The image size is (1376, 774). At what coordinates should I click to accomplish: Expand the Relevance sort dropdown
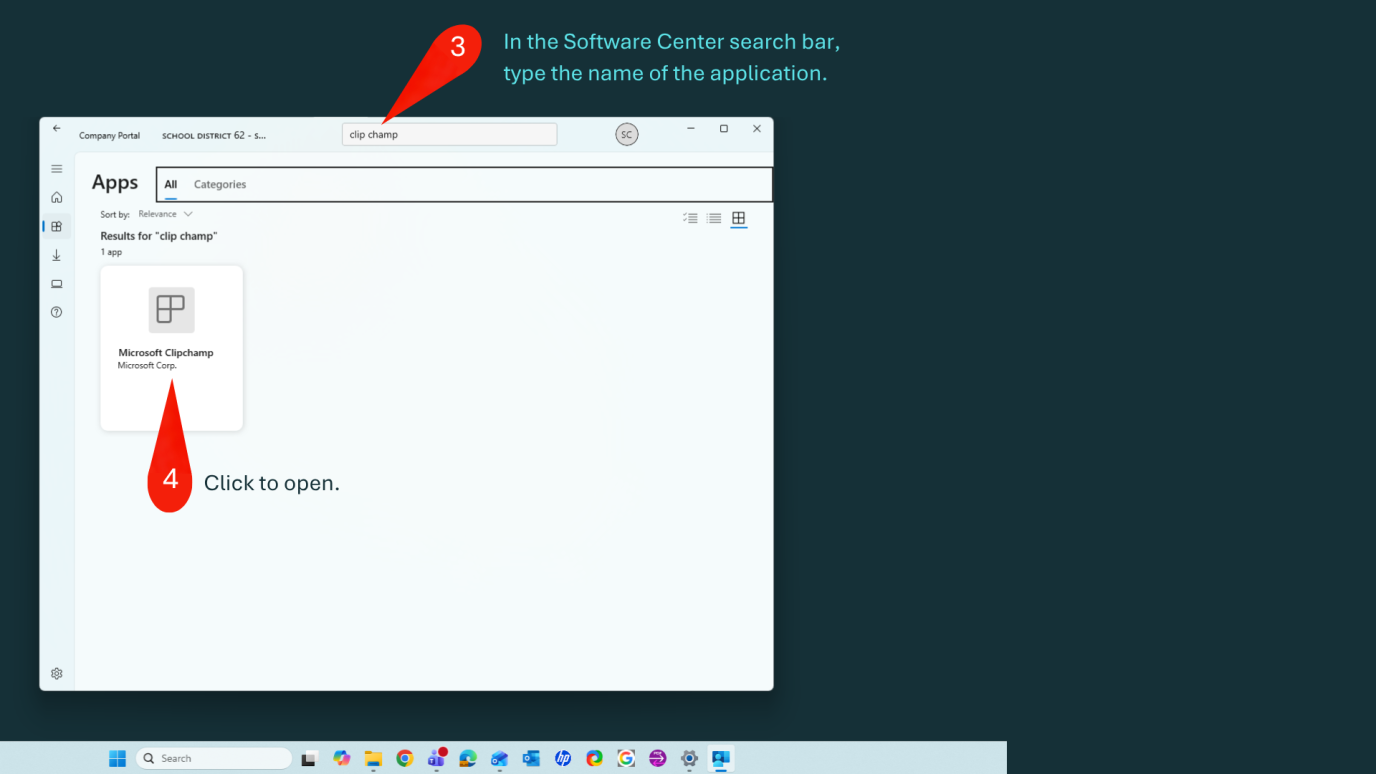click(x=166, y=213)
